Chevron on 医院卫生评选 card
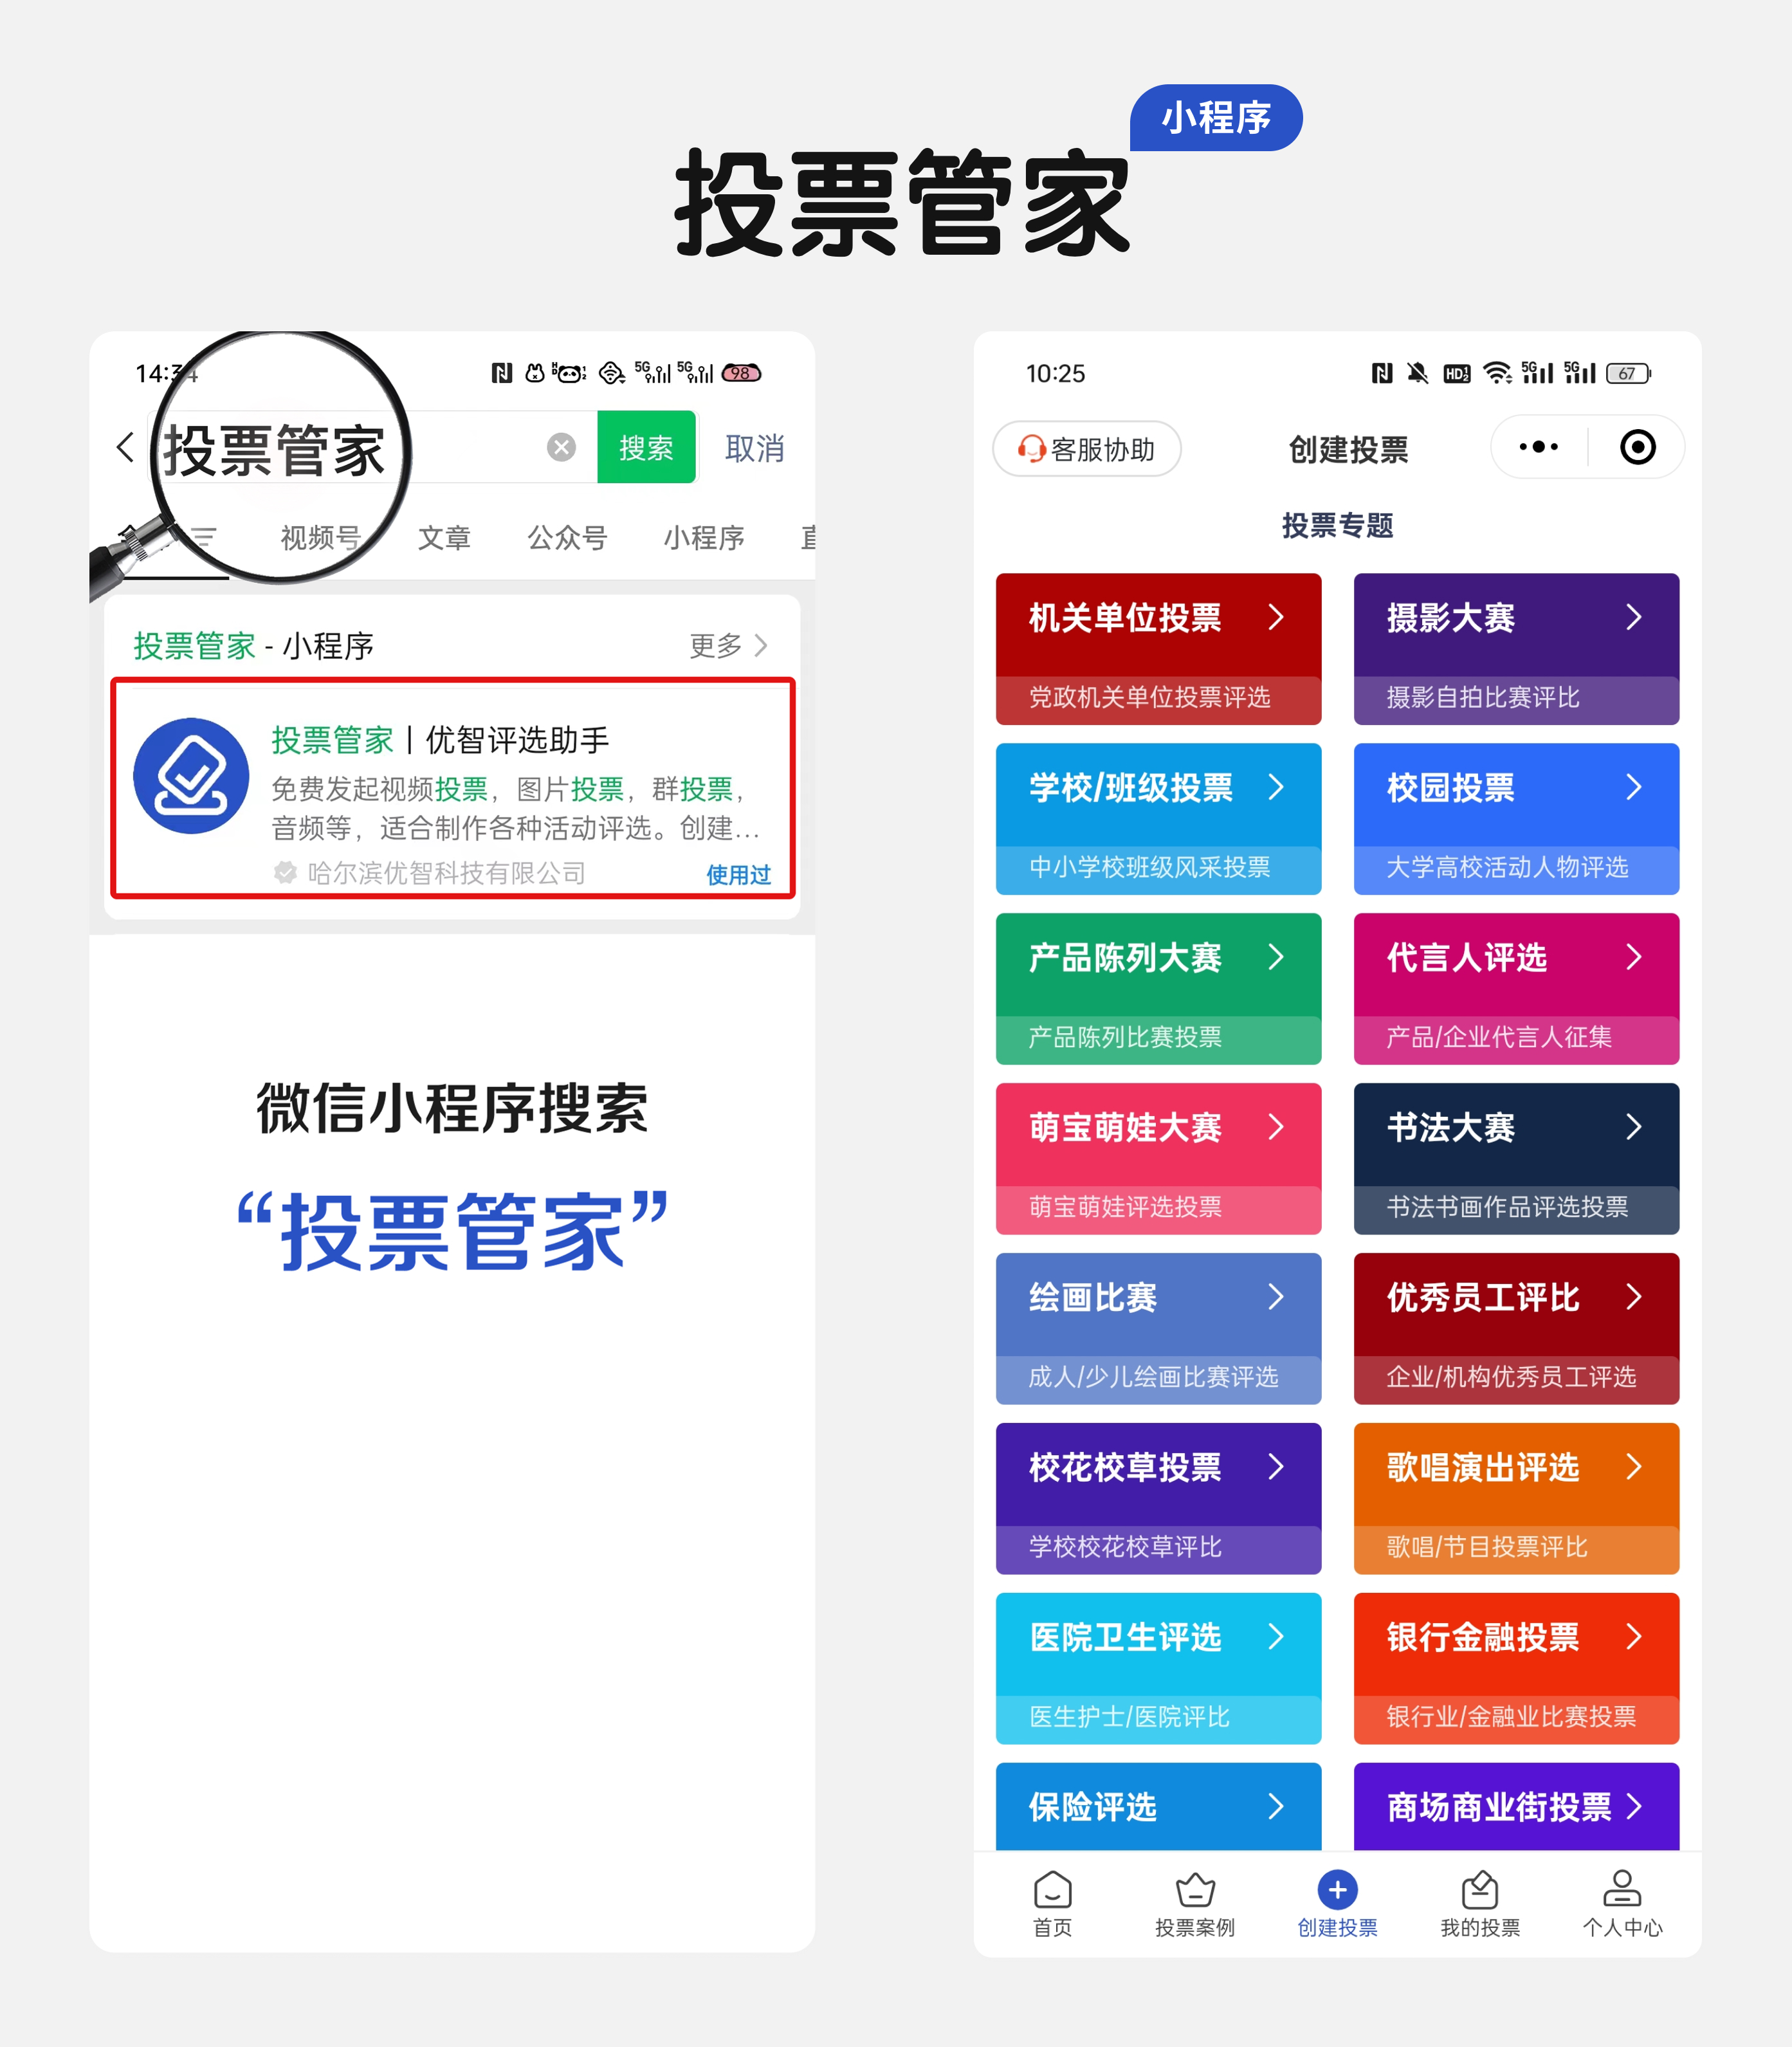 pos(1275,1637)
